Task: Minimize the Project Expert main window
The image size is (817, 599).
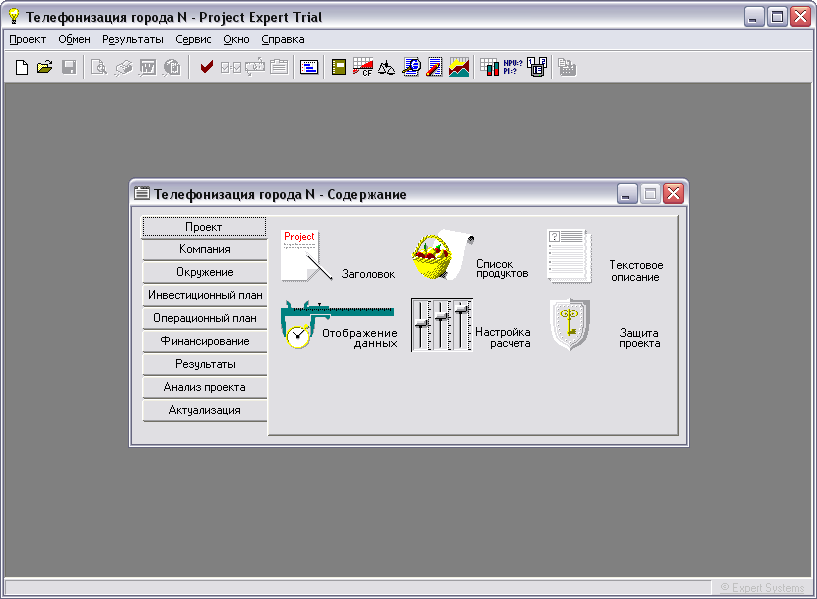Action: (x=753, y=17)
